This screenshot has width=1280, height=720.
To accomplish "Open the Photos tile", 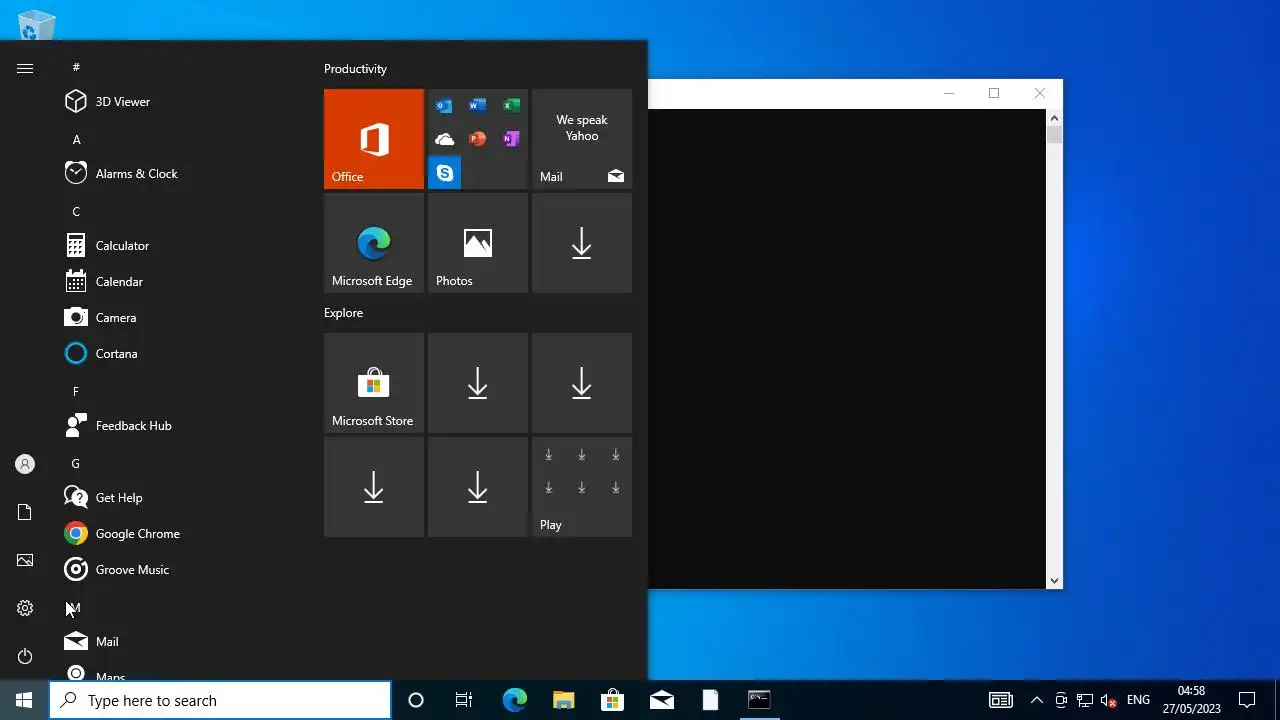I will tap(478, 243).
